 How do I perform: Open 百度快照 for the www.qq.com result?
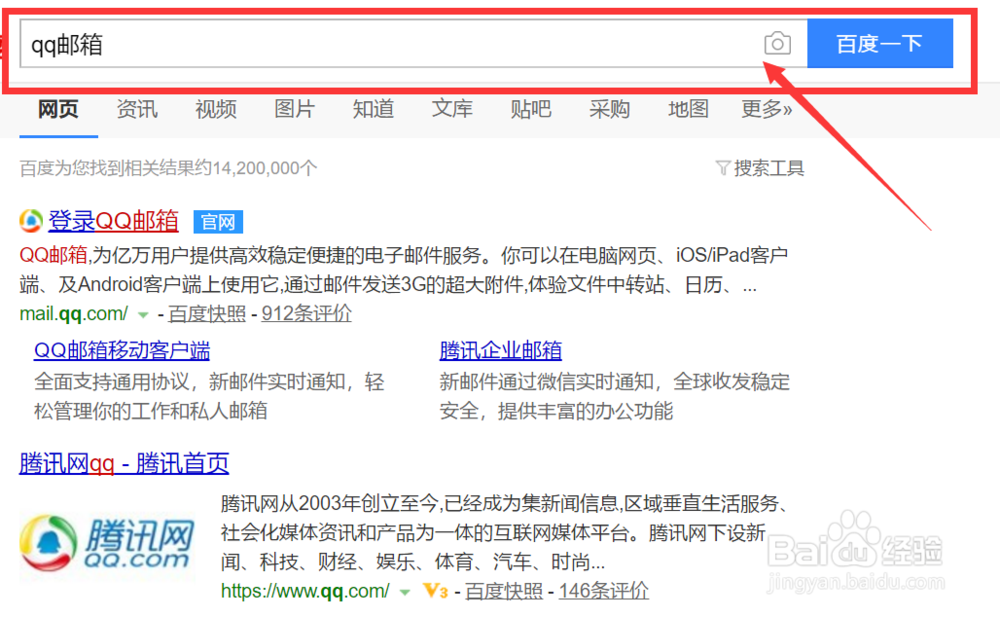[x=504, y=591]
